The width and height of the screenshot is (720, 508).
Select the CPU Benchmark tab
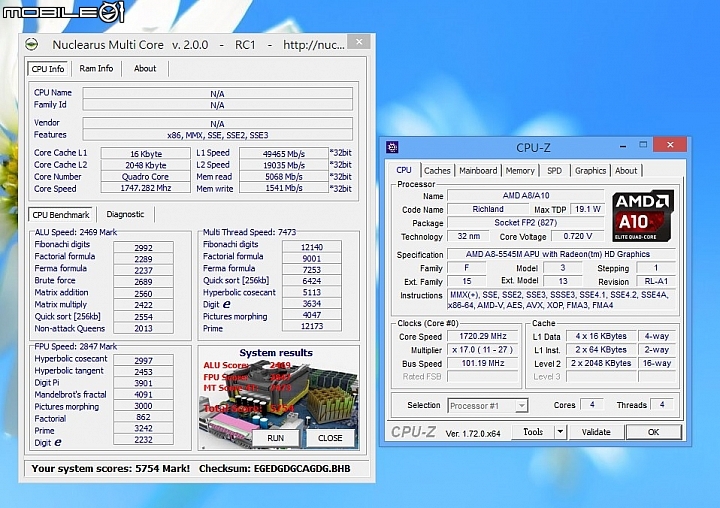point(61,214)
